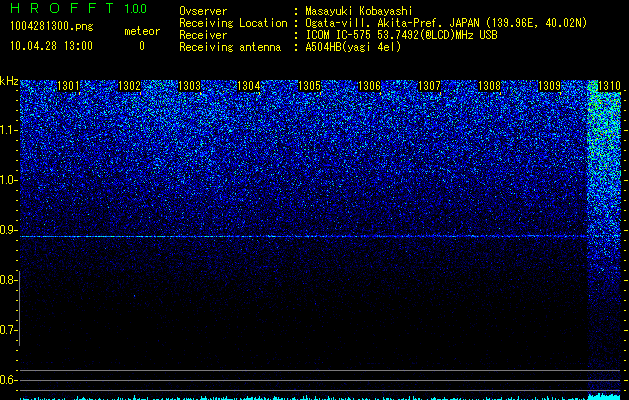Click the Receiving Location label
This screenshot has height=400, width=629.
[x=233, y=23]
